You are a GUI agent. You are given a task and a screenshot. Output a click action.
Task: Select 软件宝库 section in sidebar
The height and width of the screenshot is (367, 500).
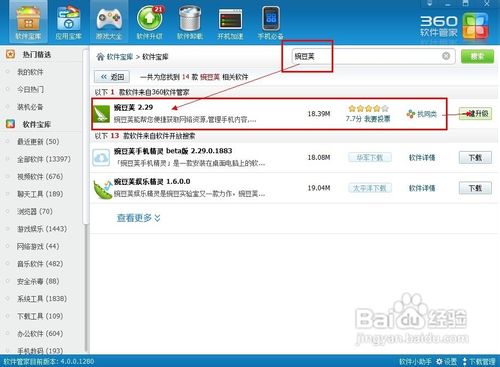pyautogui.click(x=37, y=124)
